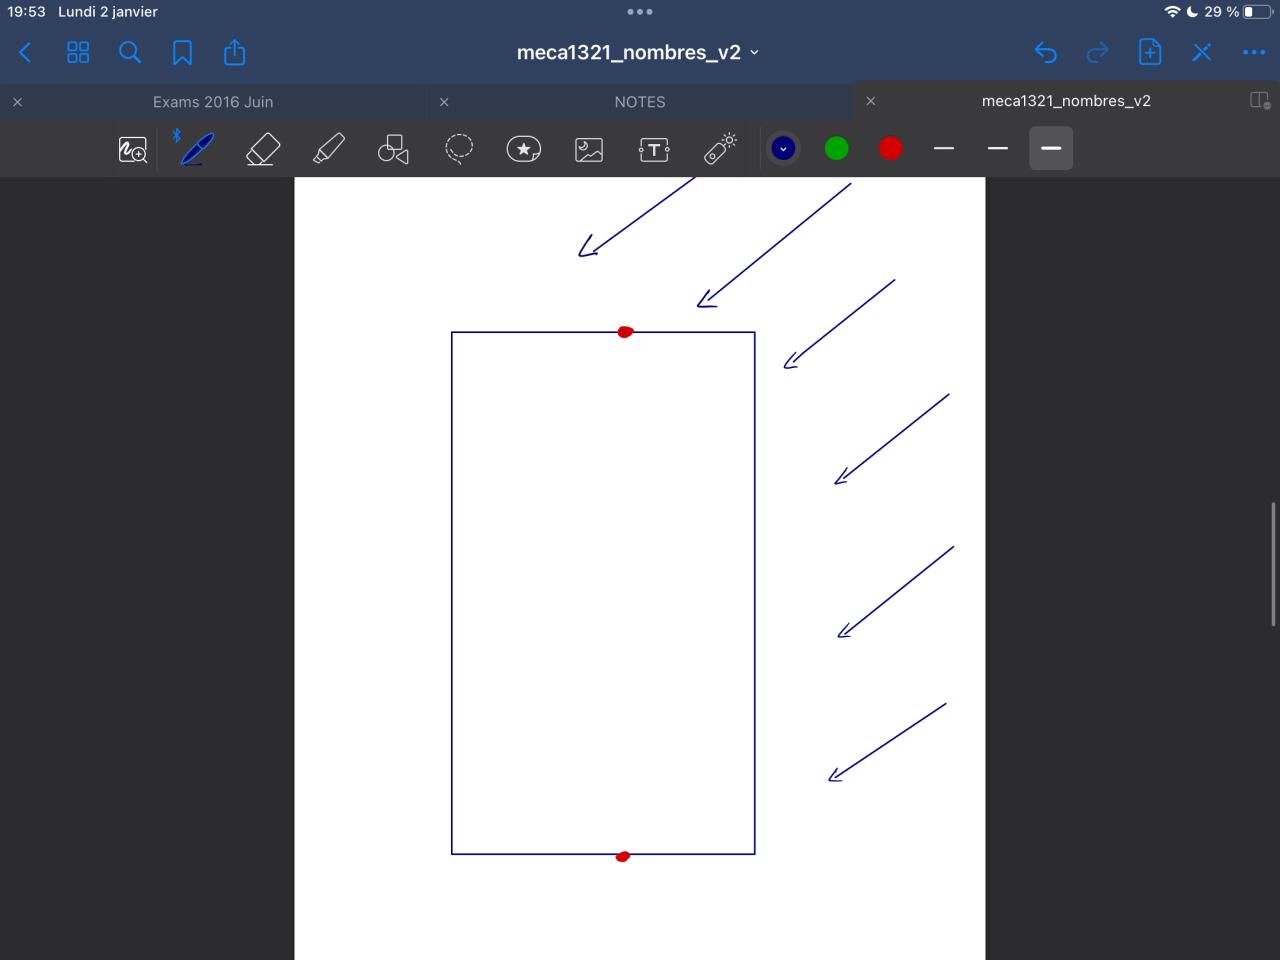Screen dimensions: 1280x960
Task: Close the meca1321_nombres_v2 tab
Action: click(x=870, y=101)
